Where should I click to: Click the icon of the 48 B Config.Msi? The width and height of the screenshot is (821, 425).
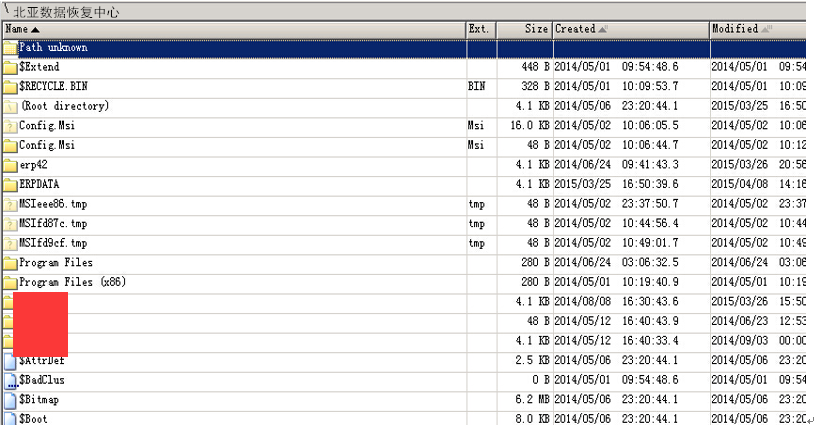click(x=10, y=146)
